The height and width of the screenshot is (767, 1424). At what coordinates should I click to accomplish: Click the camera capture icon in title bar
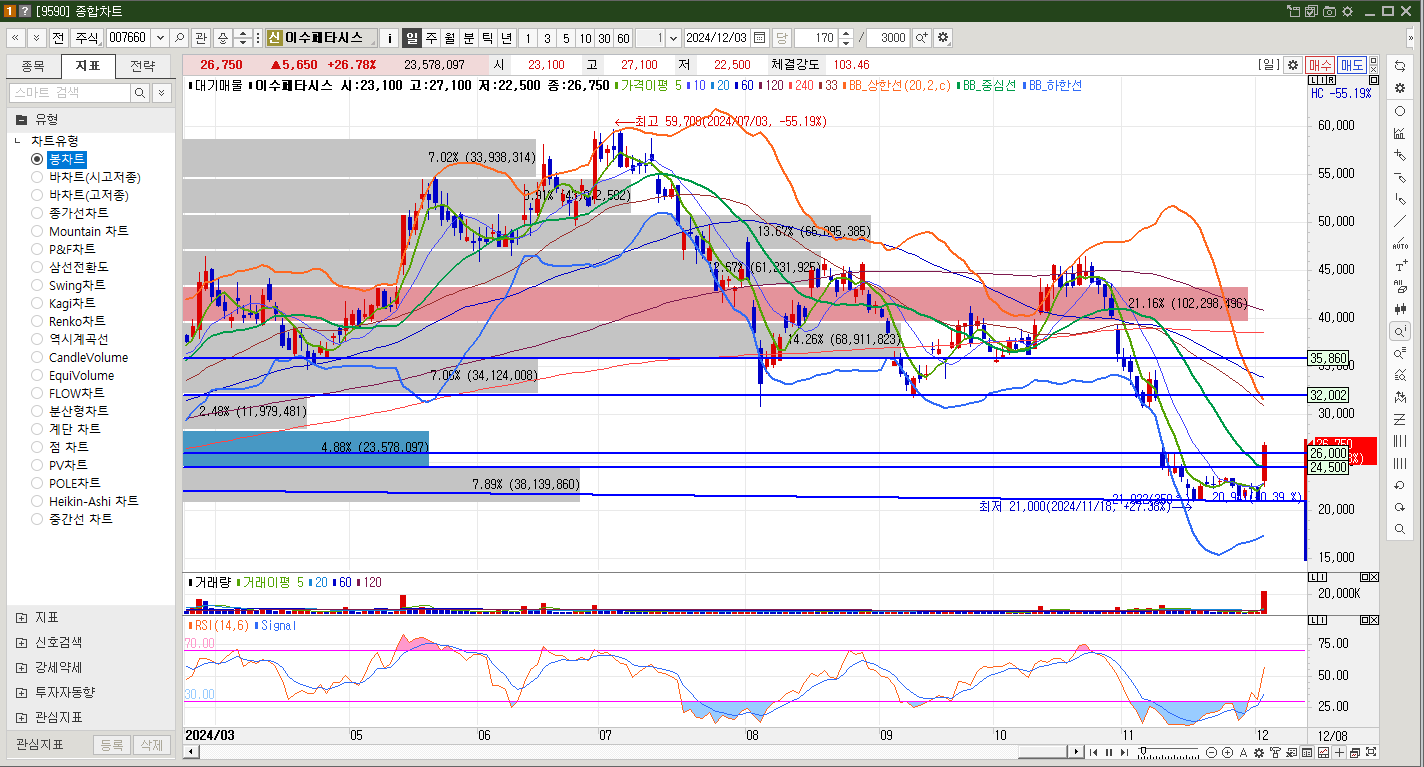[1328, 11]
